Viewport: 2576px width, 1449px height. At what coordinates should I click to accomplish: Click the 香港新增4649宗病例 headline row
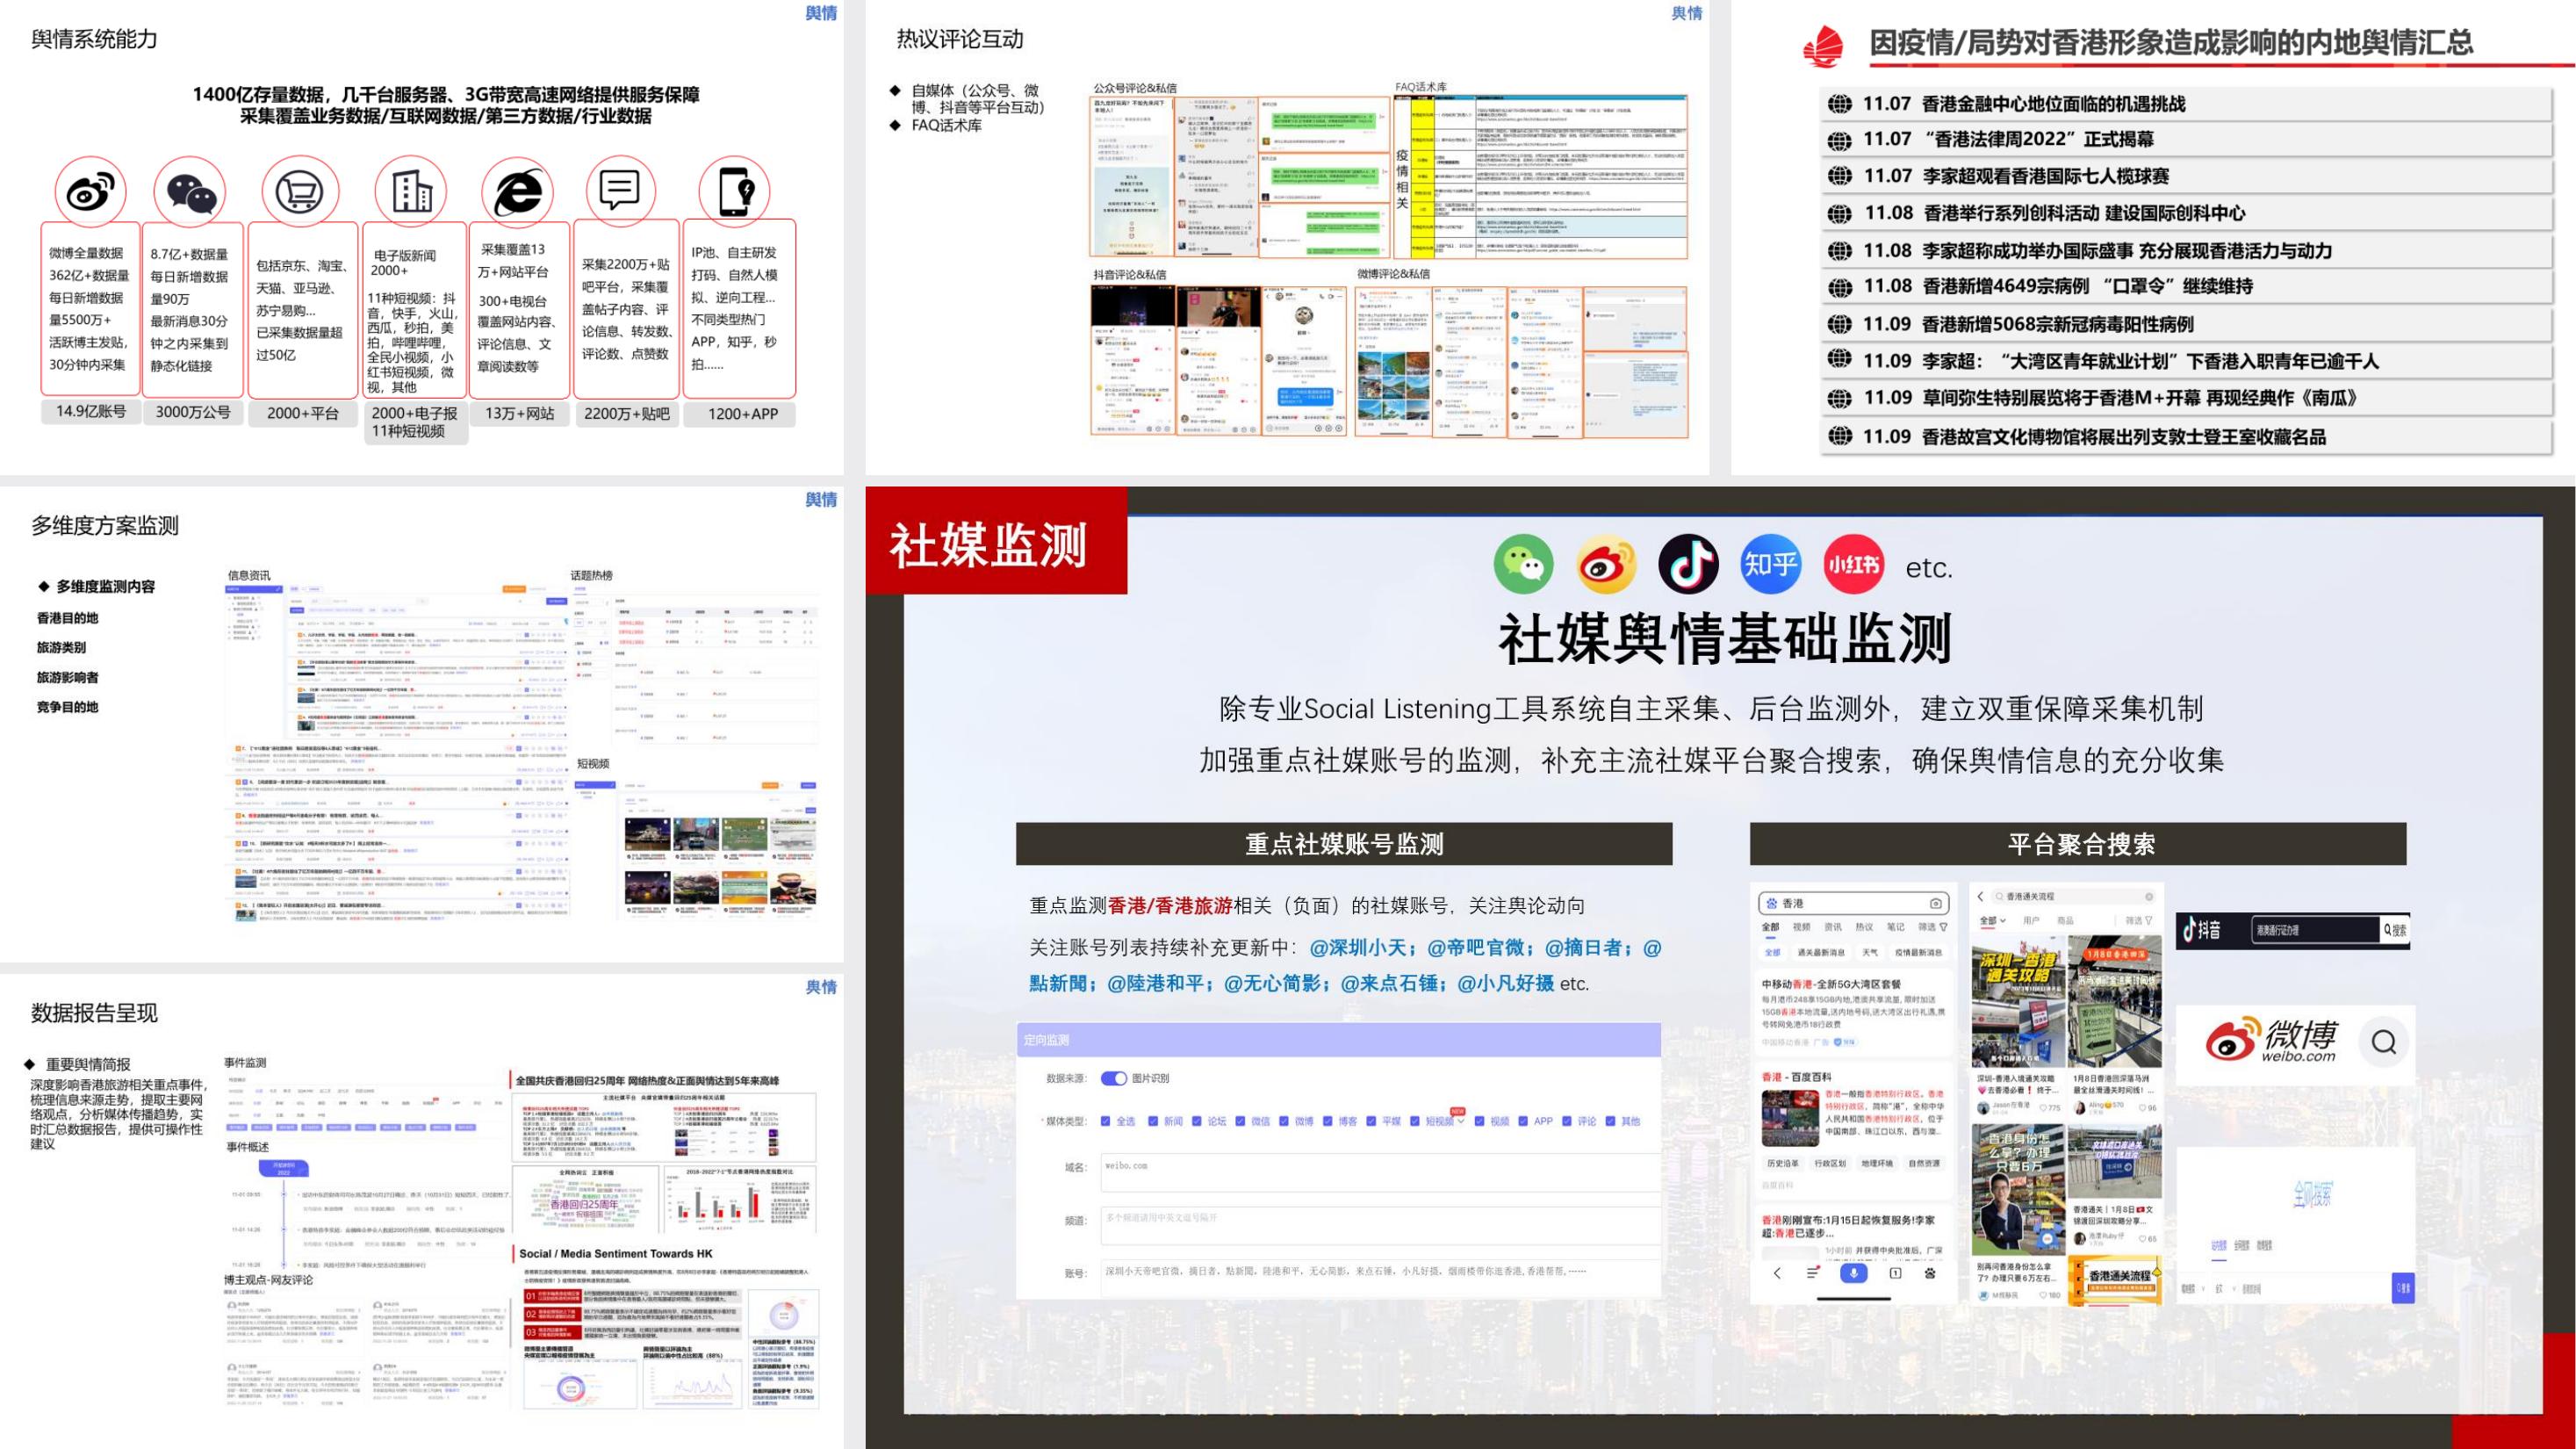click(x=2186, y=287)
